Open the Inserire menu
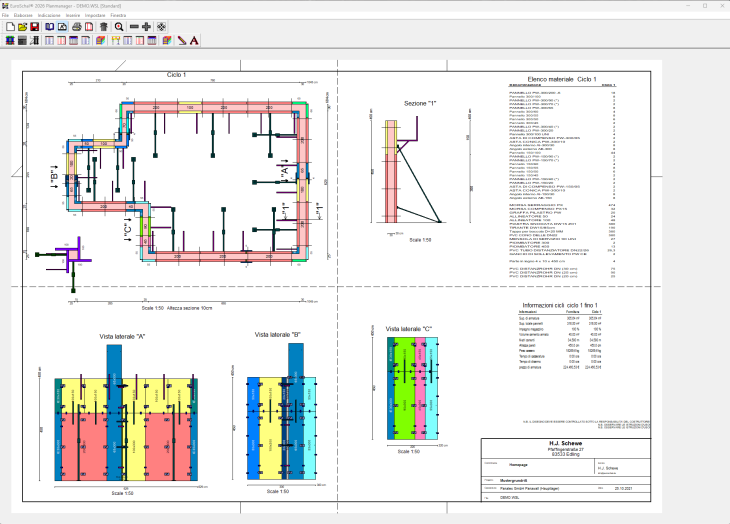Screen dimensions: 730x524 pyautogui.click(x=73, y=15)
